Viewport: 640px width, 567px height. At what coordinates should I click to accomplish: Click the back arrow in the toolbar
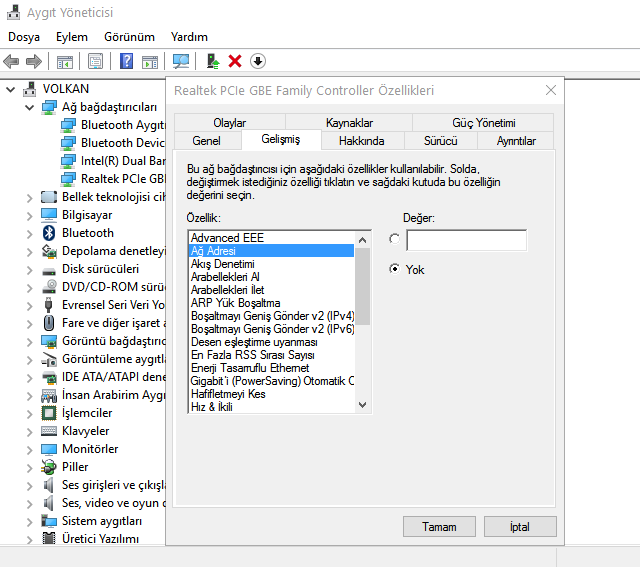12,61
